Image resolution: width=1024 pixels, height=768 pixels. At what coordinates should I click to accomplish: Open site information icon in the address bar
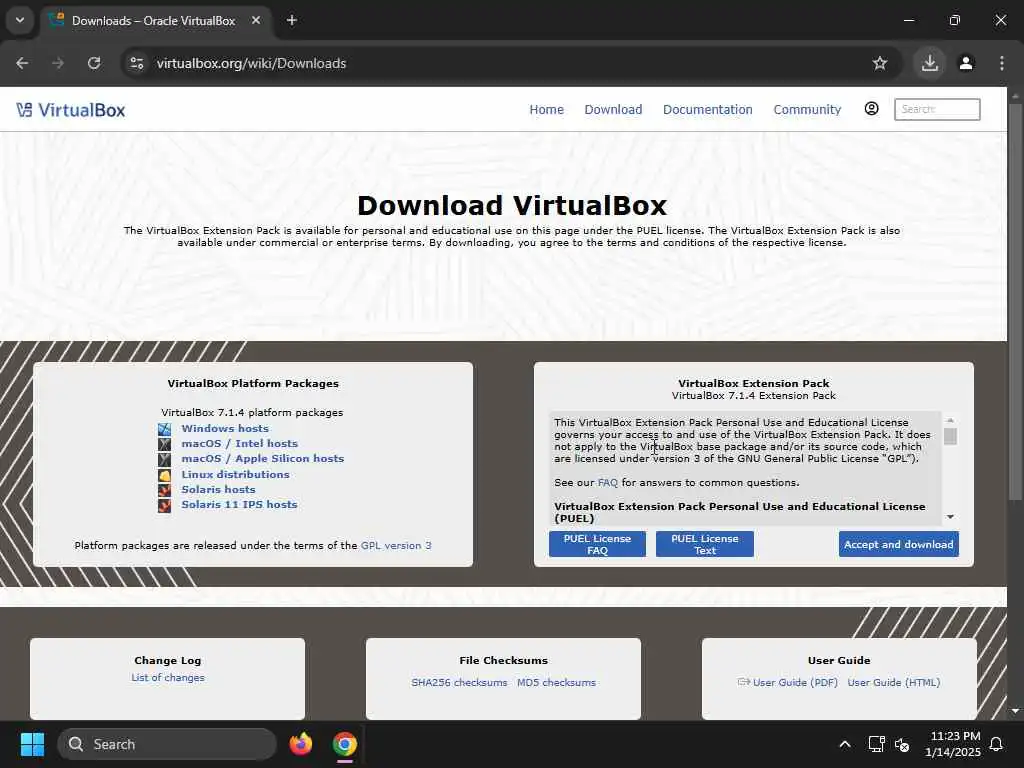137,63
